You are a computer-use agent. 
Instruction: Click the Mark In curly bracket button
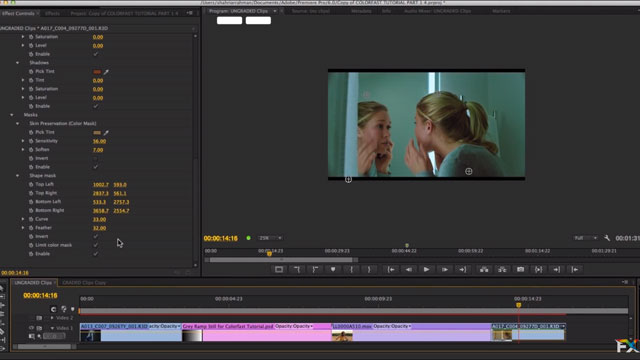pyautogui.click(x=351, y=269)
